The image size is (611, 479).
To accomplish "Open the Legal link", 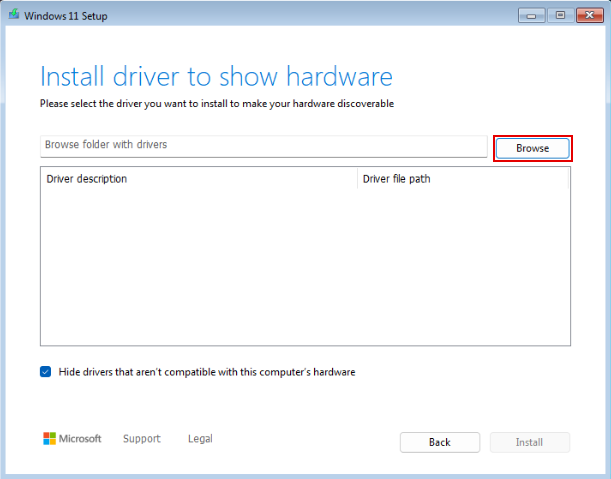I will (x=200, y=439).
